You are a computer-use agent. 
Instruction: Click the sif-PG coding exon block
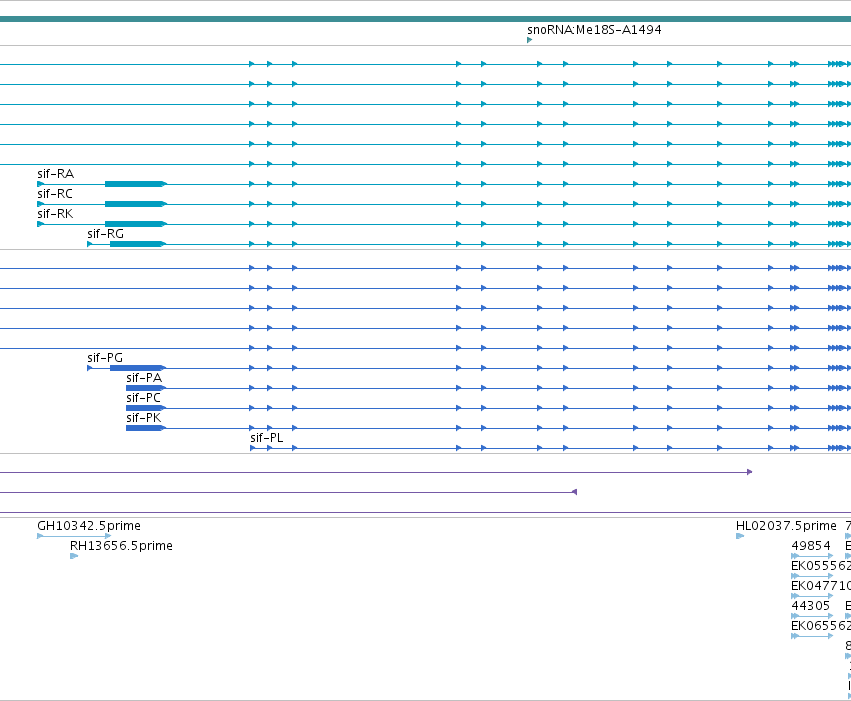coord(137,368)
